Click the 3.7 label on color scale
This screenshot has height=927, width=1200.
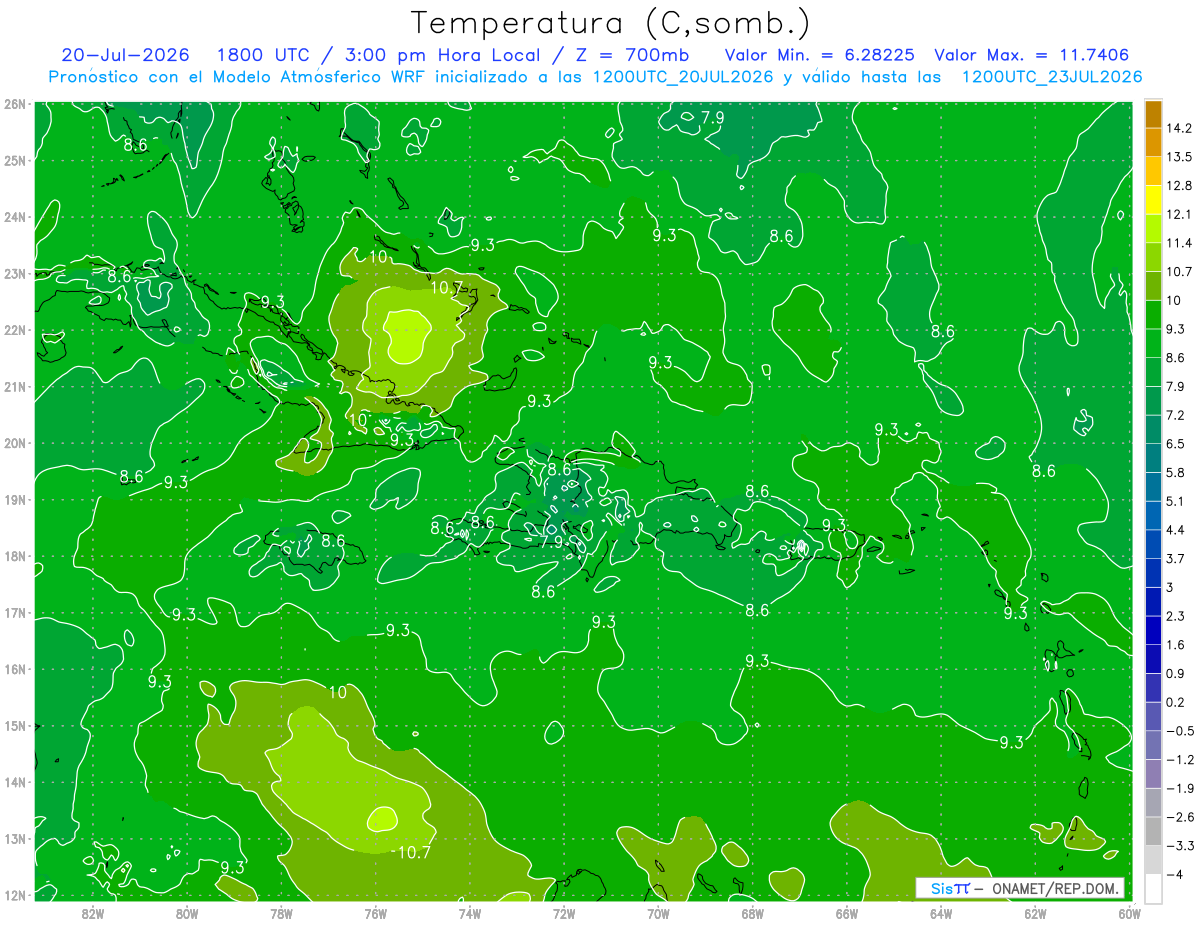pos(1176,558)
